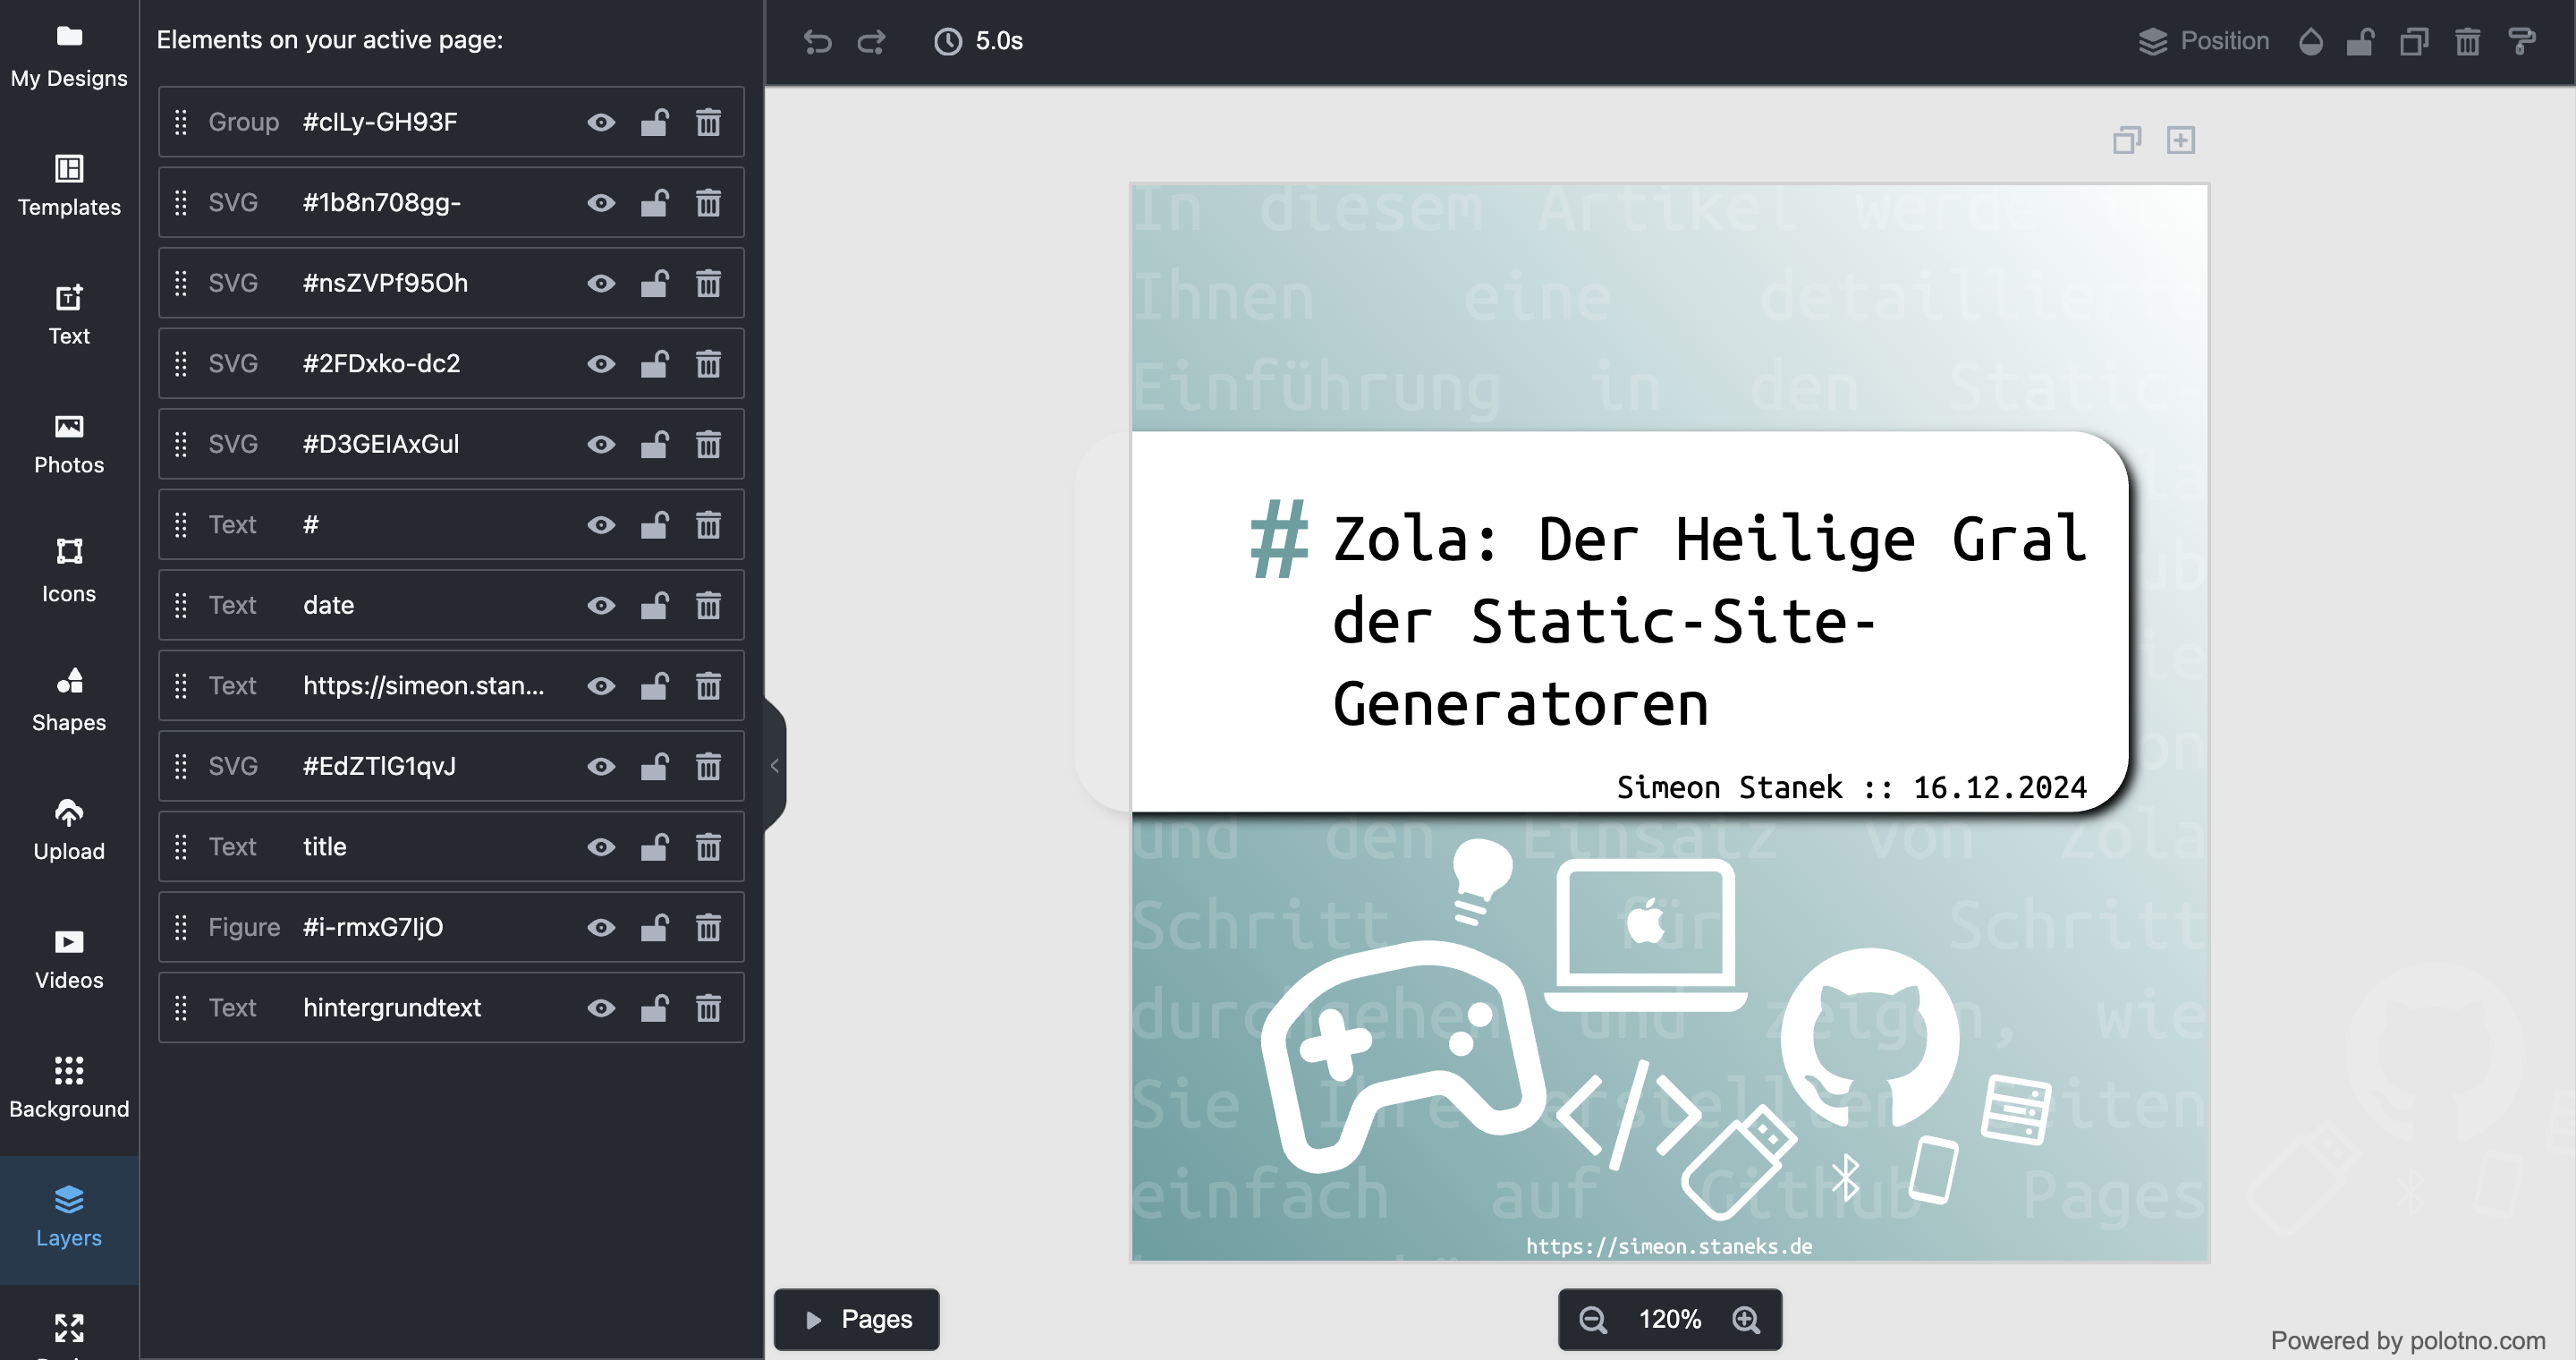This screenshot has width=2576, height=1360.
Task: Open the Position dropdown menu
Action: (2203, 41)
